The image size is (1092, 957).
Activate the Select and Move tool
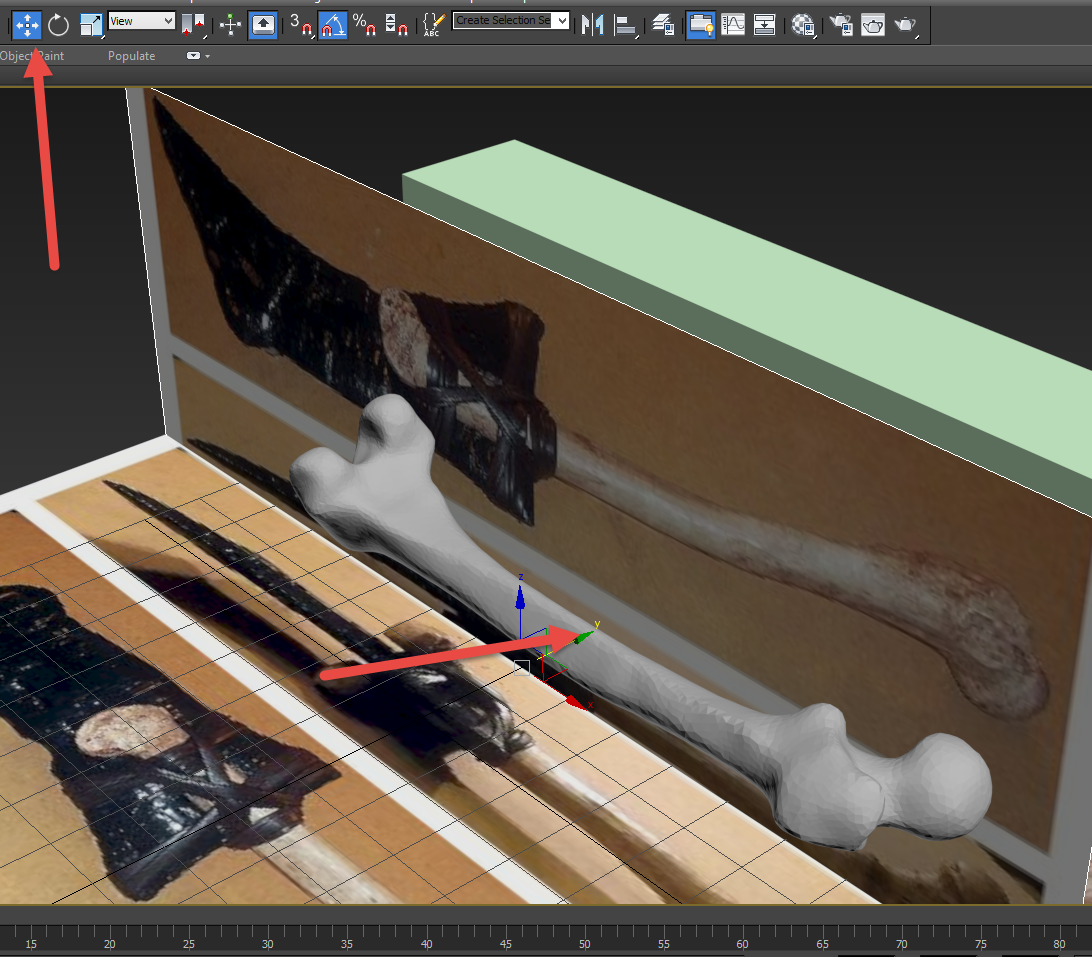pyautogui.click(x=27, y=25)
